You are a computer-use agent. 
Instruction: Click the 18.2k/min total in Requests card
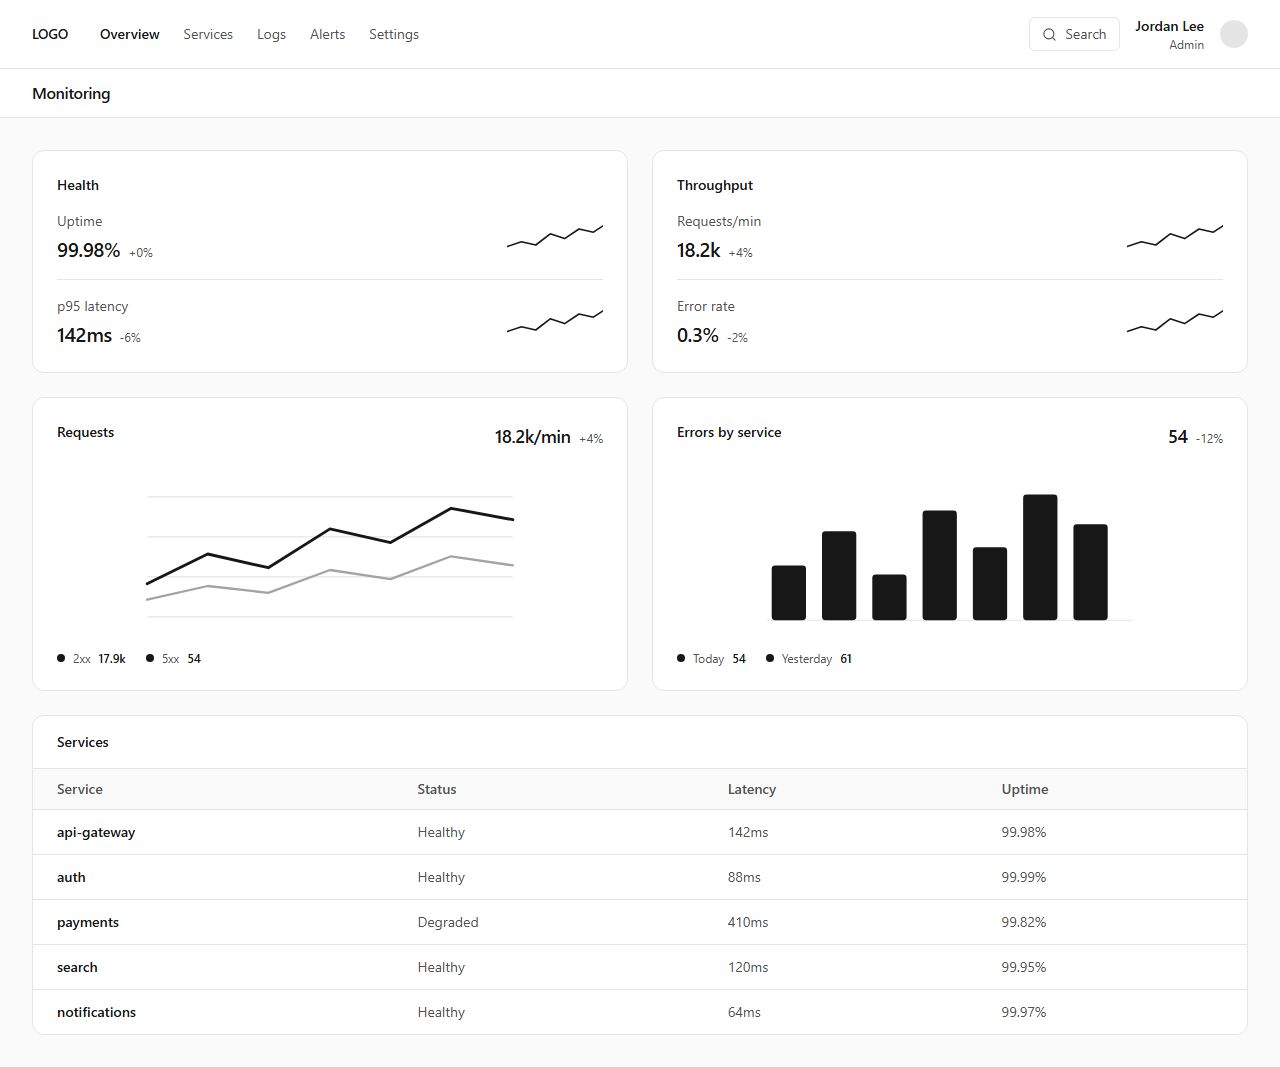tap(532, 437)
